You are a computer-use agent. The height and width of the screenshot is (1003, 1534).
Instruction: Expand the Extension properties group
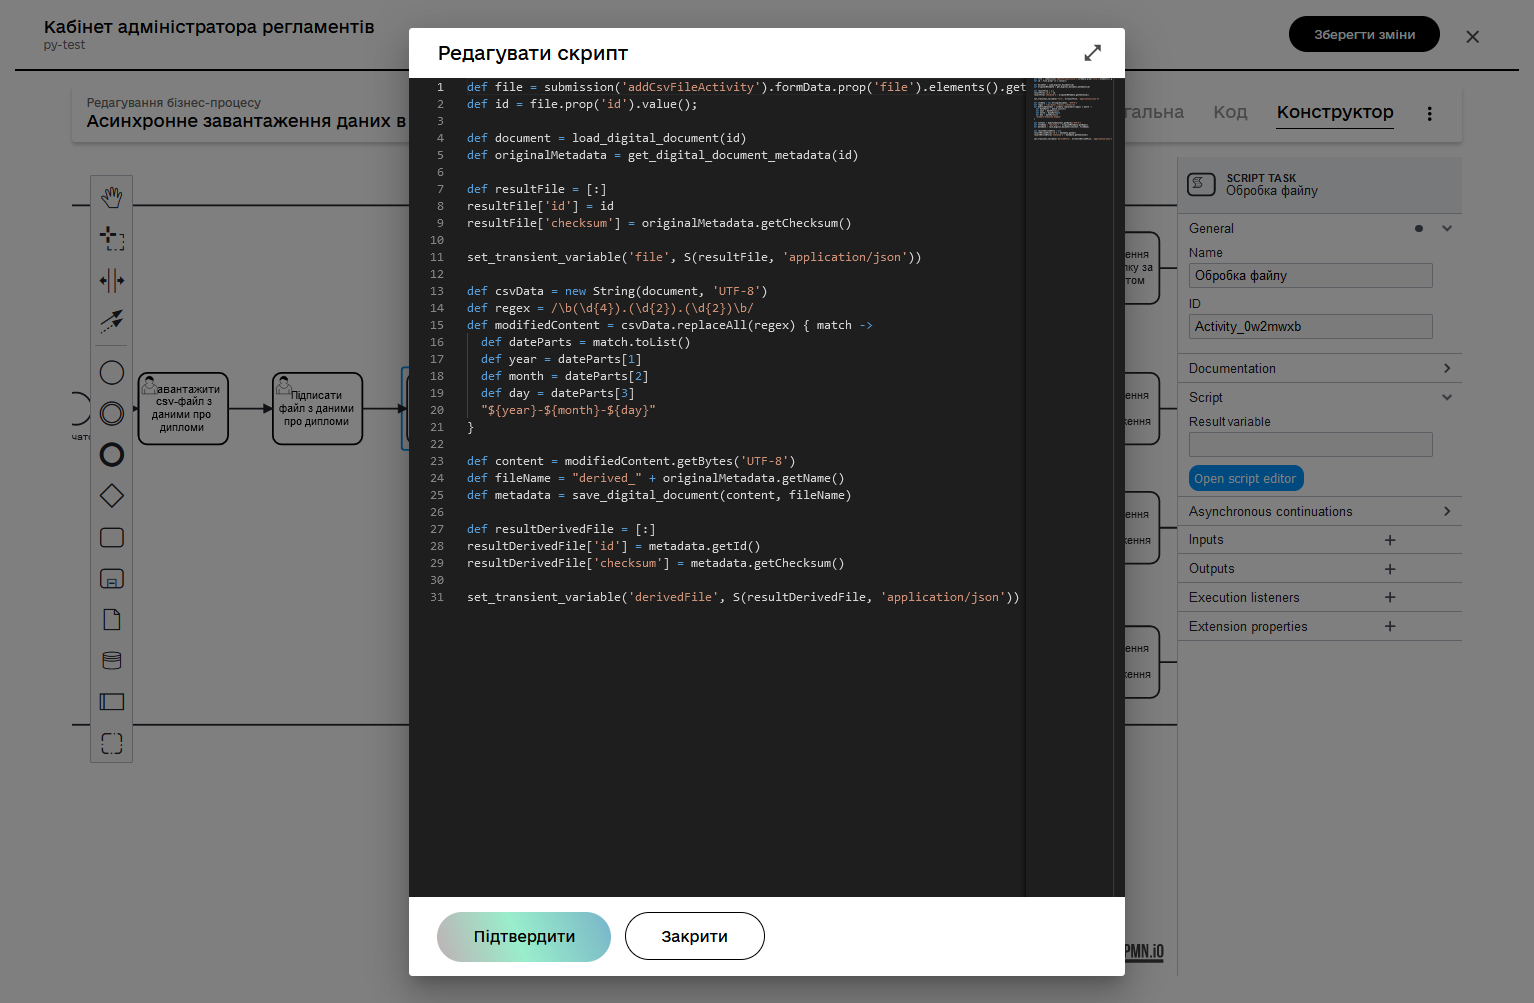1248,627
